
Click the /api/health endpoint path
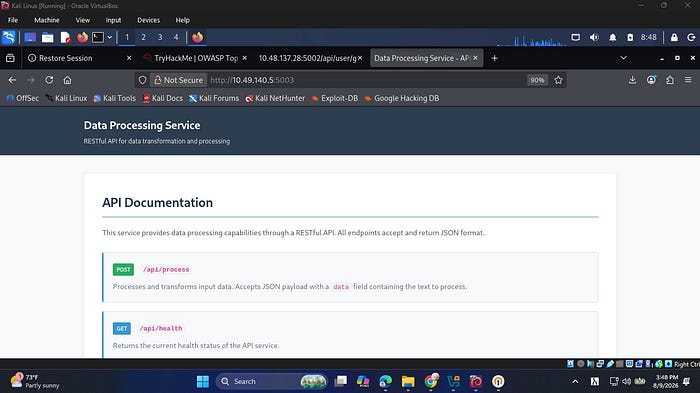(x=161, y=329)
